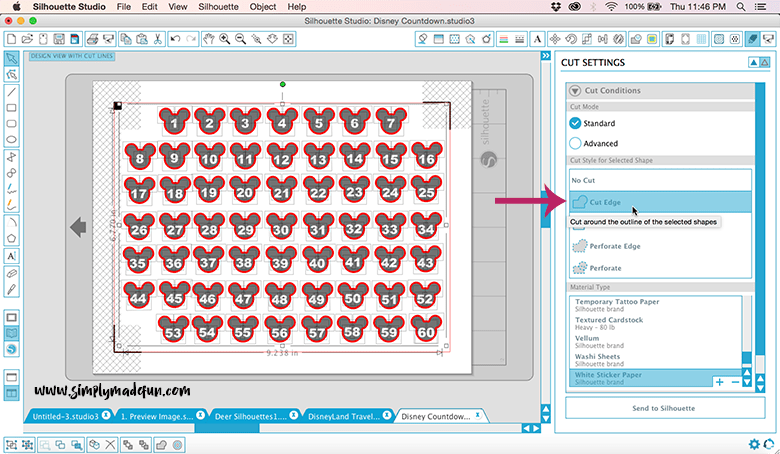This screenshot has height=454, width=780.
Task: Create a new document with toolbar icon
Action: [11, 39]
